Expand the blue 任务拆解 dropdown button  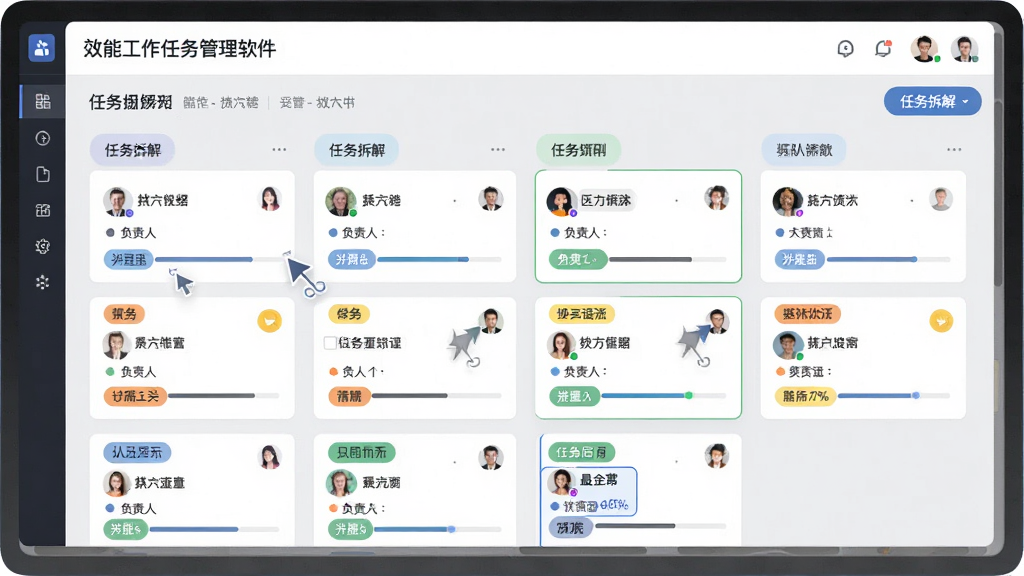pyautogui.click(x=933, y=101)
